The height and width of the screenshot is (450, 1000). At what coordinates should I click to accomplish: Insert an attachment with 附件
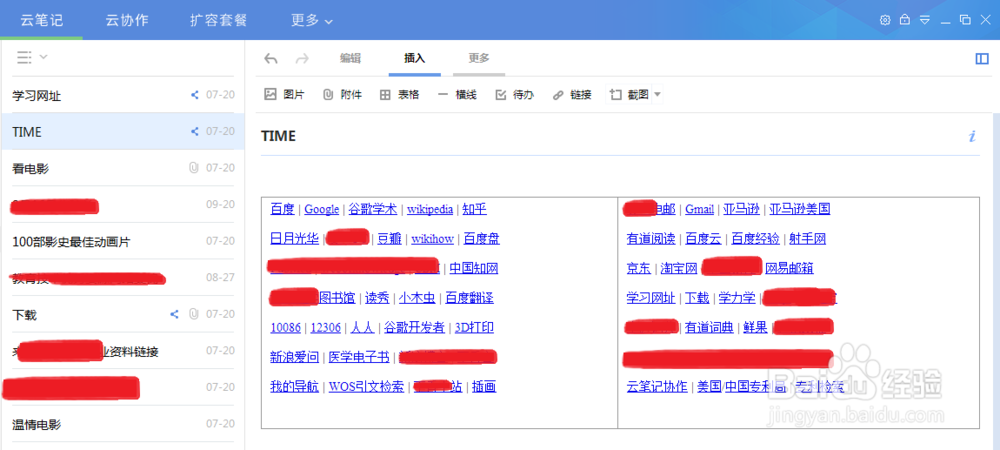pyautogui.click(x=342, y=94)
